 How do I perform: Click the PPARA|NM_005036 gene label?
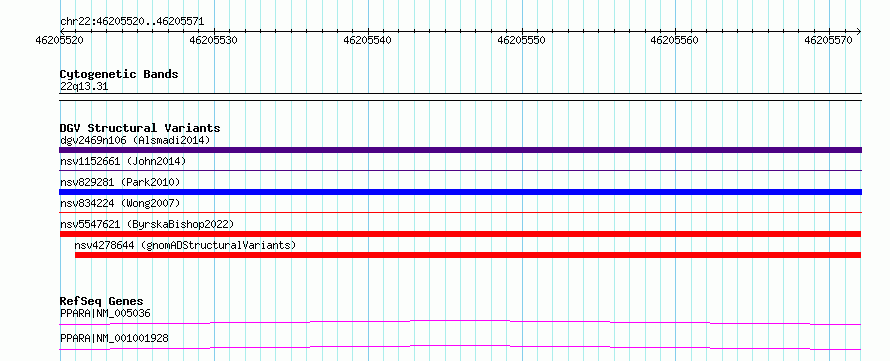click(105, 313)
